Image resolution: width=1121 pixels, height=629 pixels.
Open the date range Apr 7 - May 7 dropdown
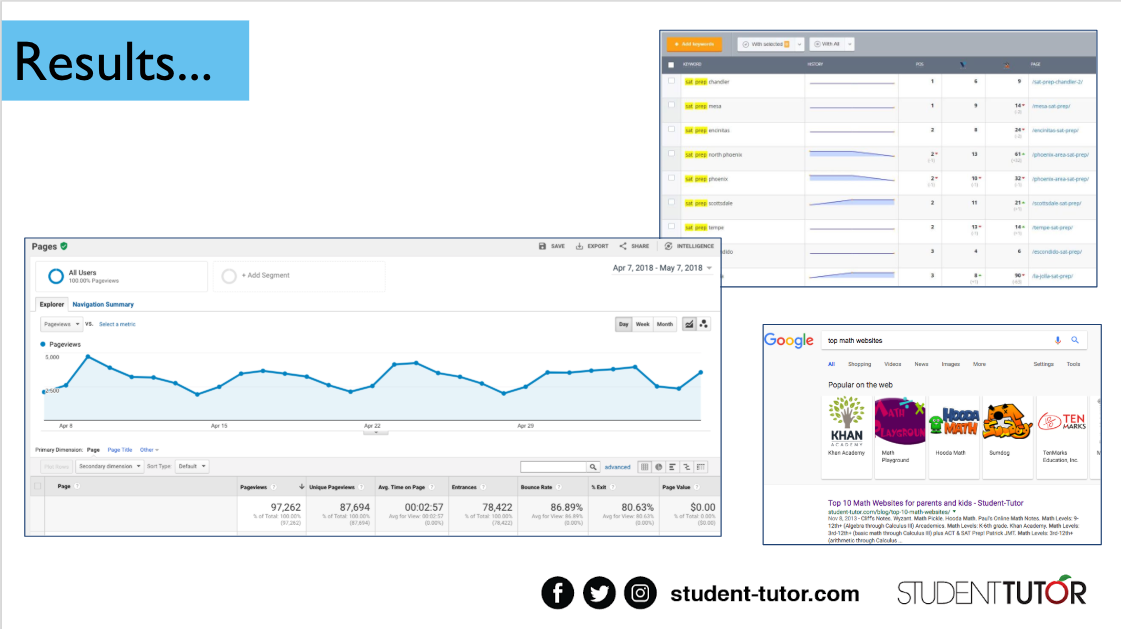point(662,268)
